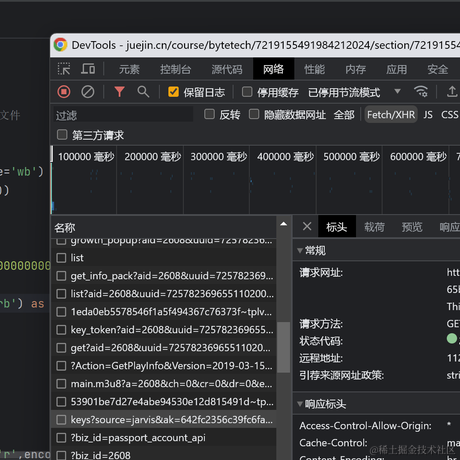The width and height of the screenshot is (460, 460).
Task: Tick checkbox beside ?biz_id=passport_account_api
Action: tap(61, 438)
